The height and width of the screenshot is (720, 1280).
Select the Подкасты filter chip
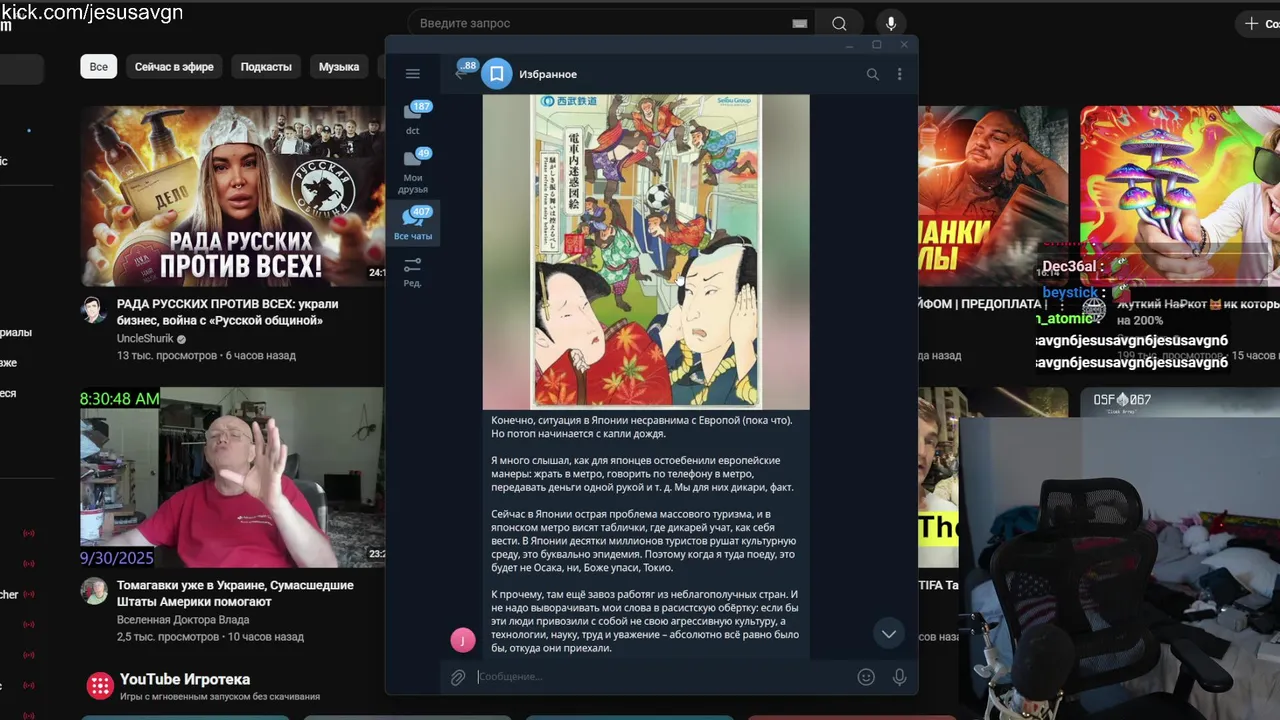tap(266, 67)
